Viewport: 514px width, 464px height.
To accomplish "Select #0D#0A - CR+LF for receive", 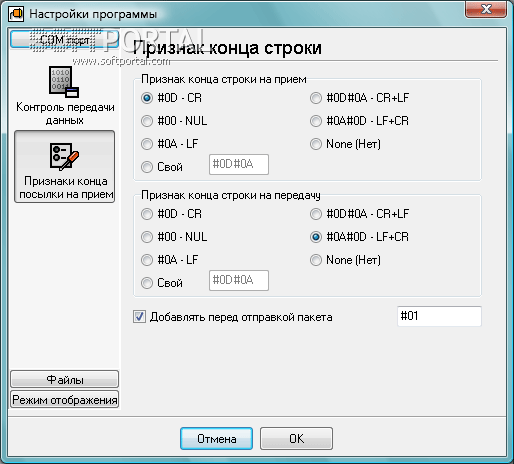I will coord(359,98).
